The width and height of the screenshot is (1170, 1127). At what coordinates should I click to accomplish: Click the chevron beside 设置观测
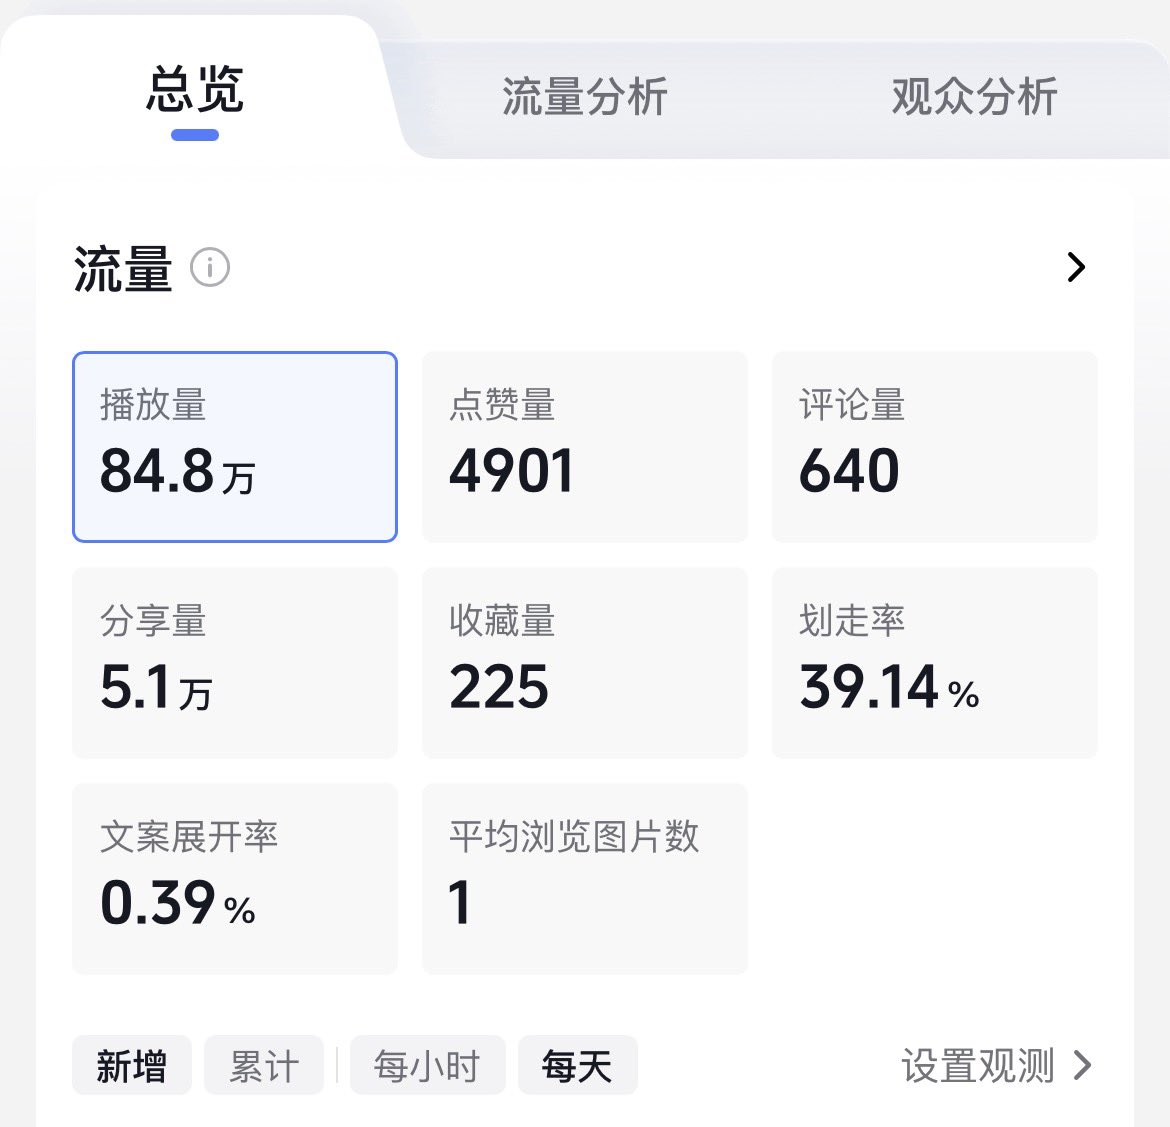point(1083,1065)
